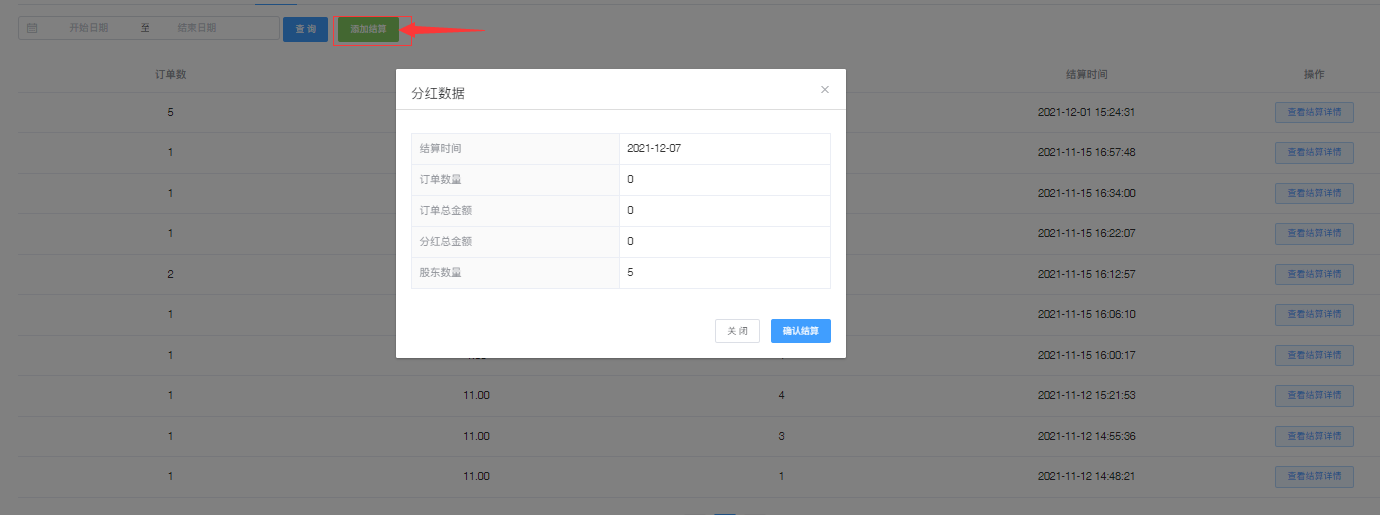Click timestamp 2021-11-15 16:22:07

(x=1086, y=233)
